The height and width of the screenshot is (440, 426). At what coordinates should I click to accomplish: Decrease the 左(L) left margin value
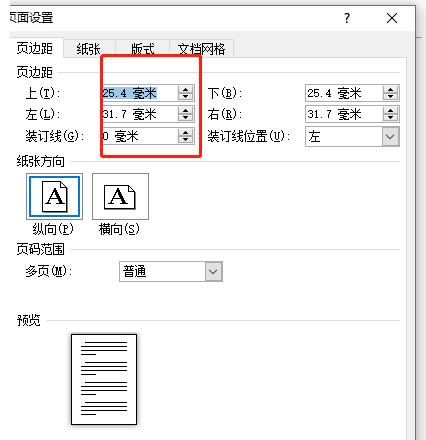click(186, 118)
